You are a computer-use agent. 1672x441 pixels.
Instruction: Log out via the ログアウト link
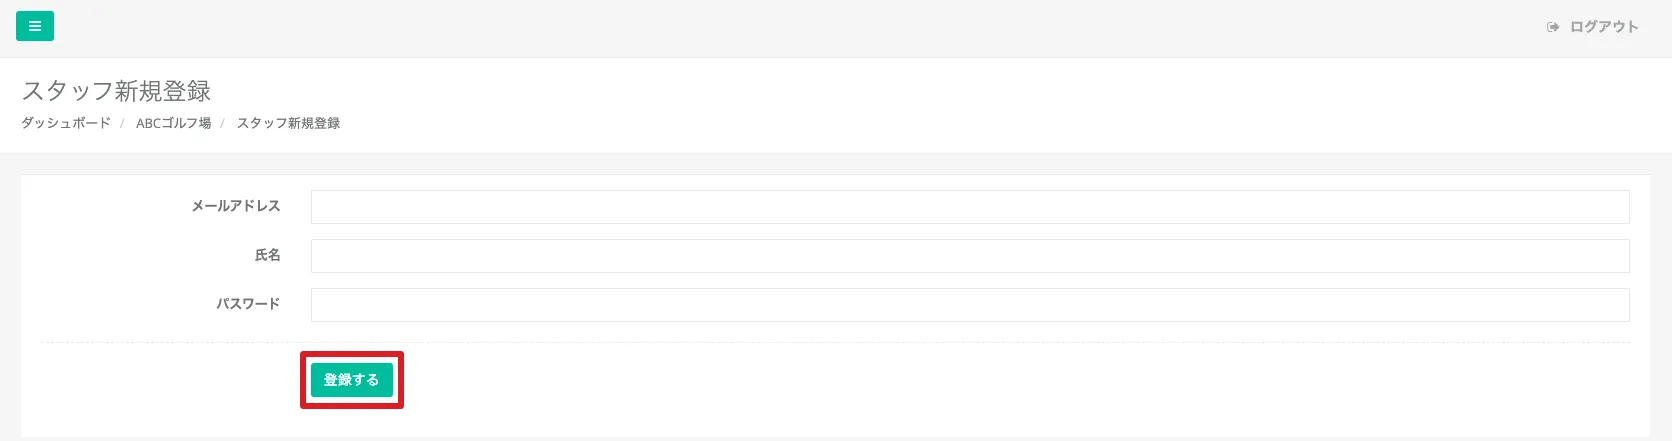(1604, 27)
